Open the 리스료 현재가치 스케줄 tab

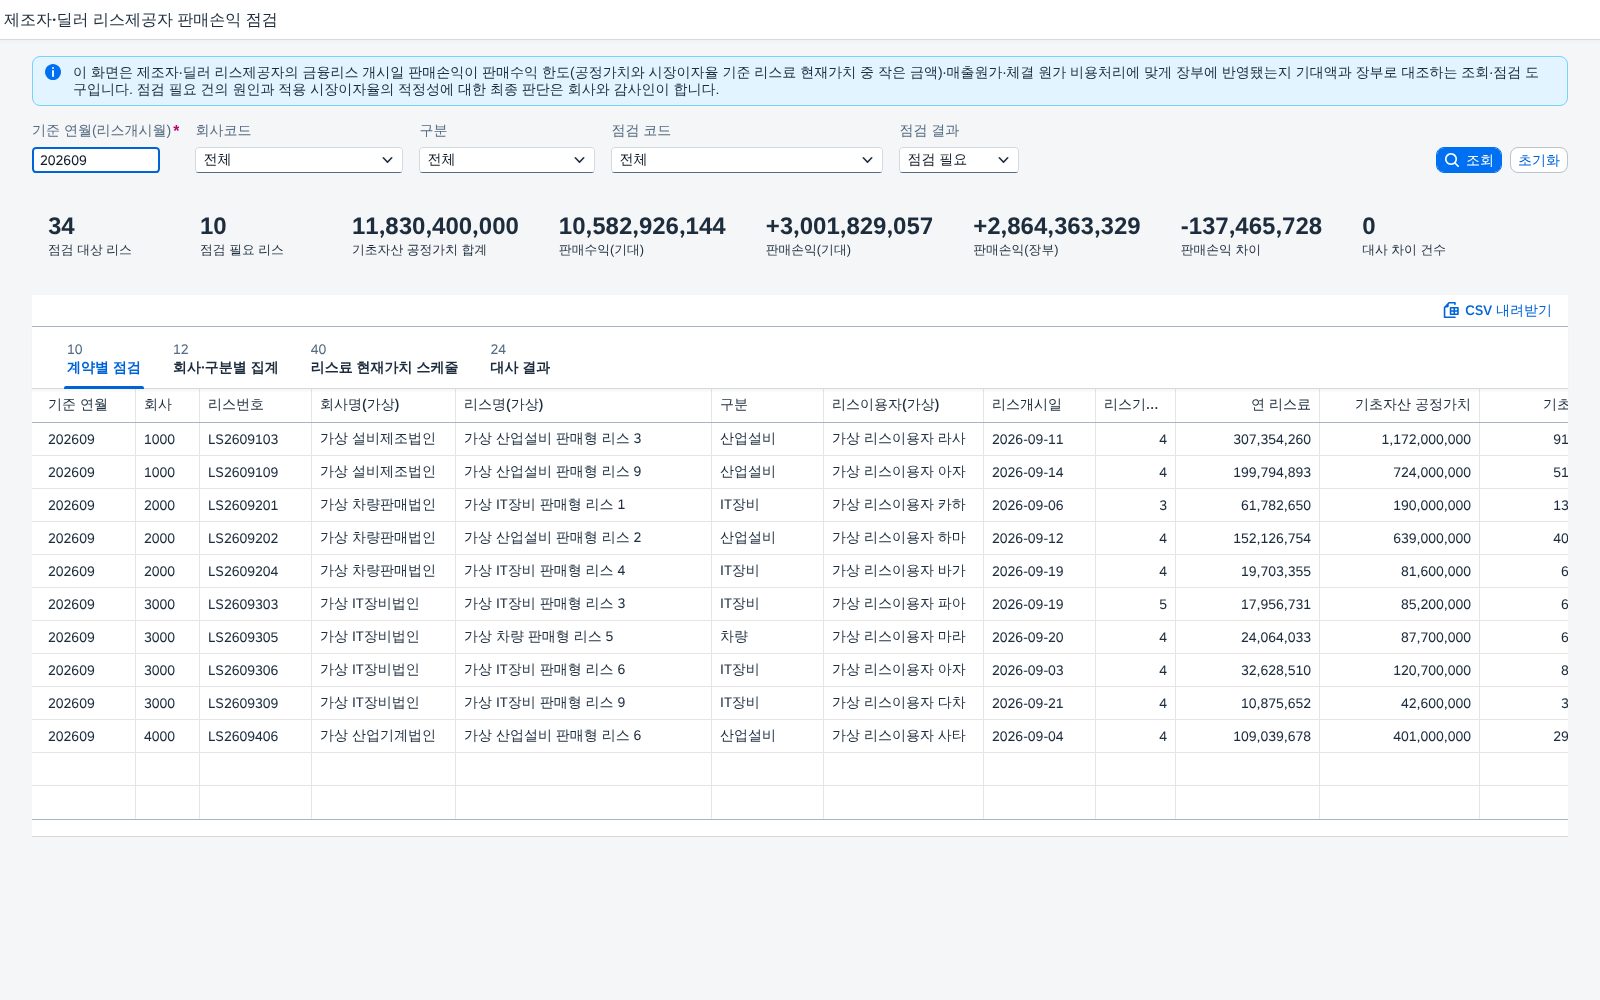384,360
